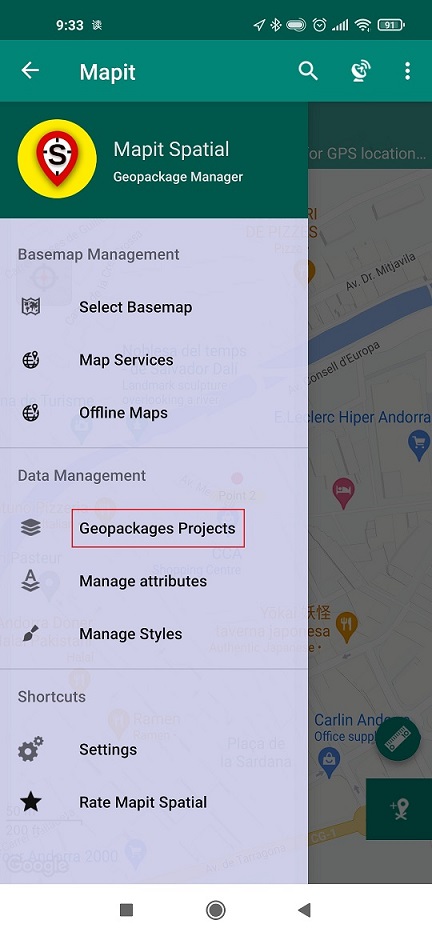
Task: Tap the Wi-Fi status icon
Action: [362, 25]
